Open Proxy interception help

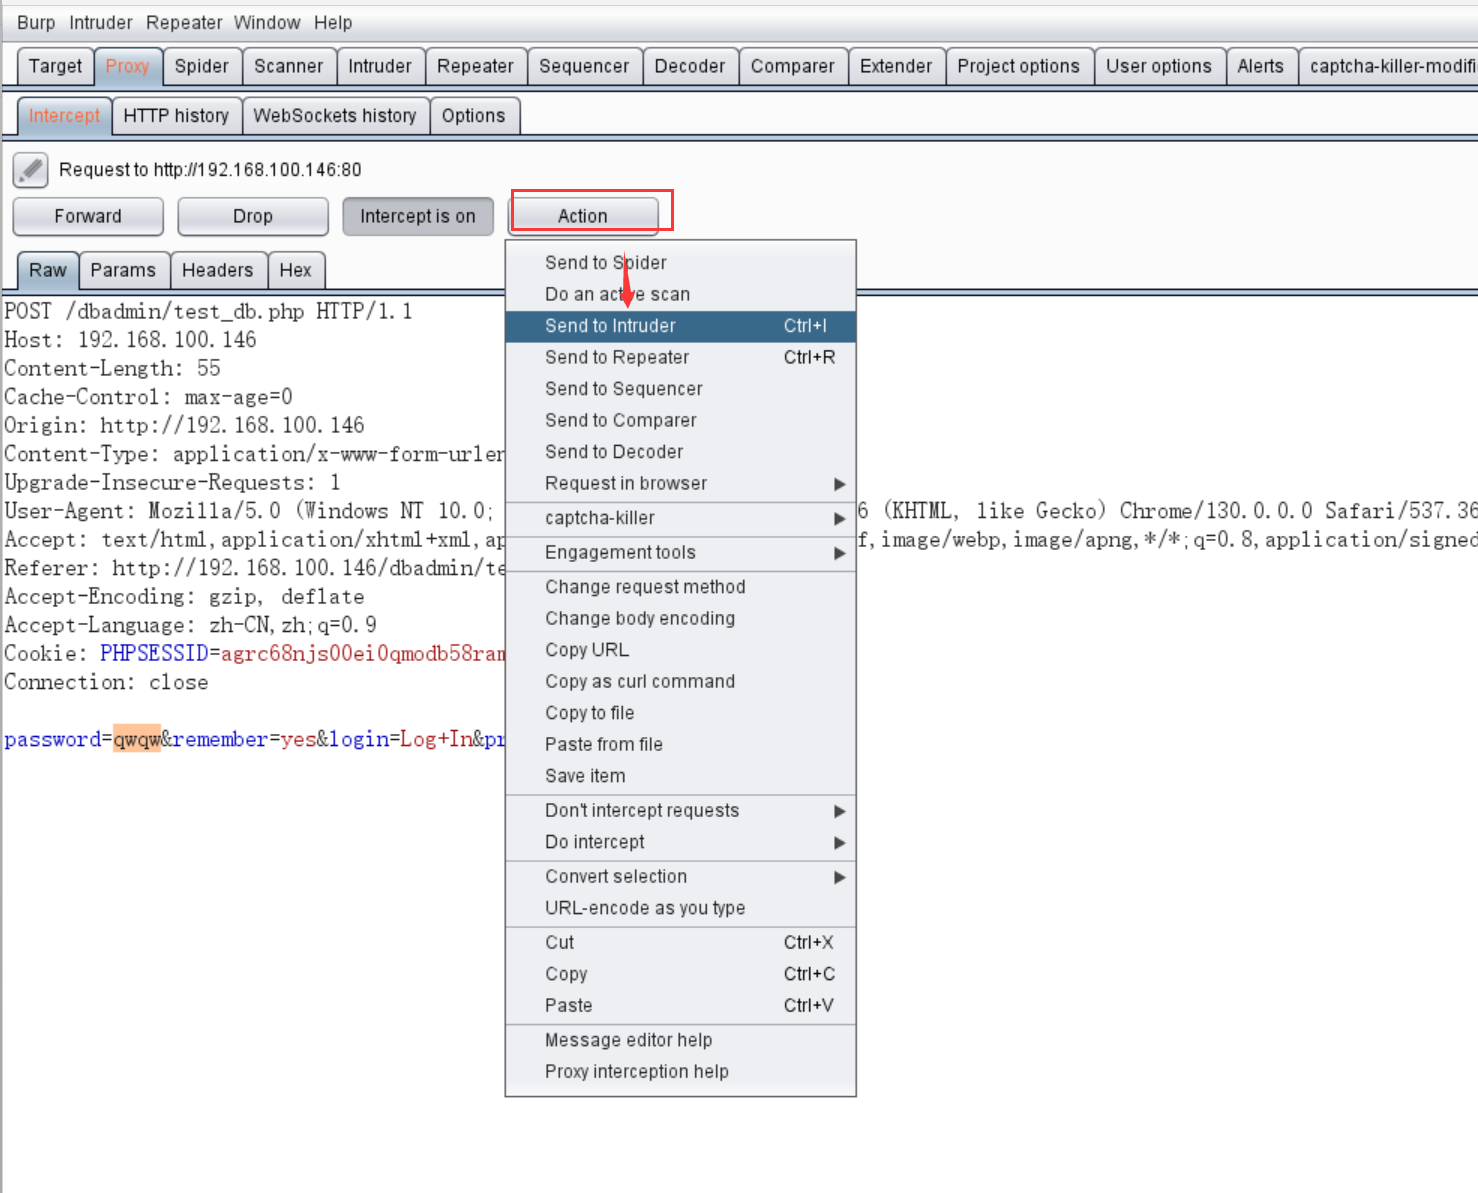pyautogui.click(x=680, y=1072)
